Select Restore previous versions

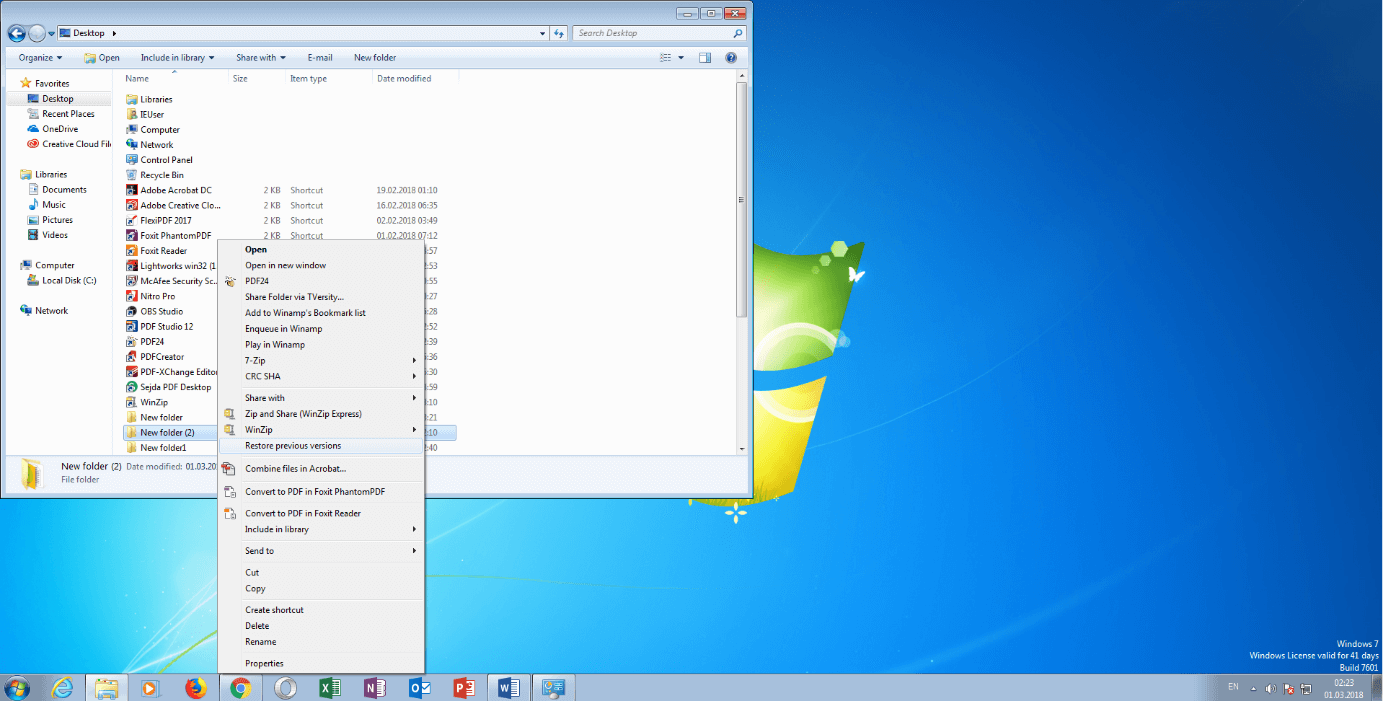(321, 446)
